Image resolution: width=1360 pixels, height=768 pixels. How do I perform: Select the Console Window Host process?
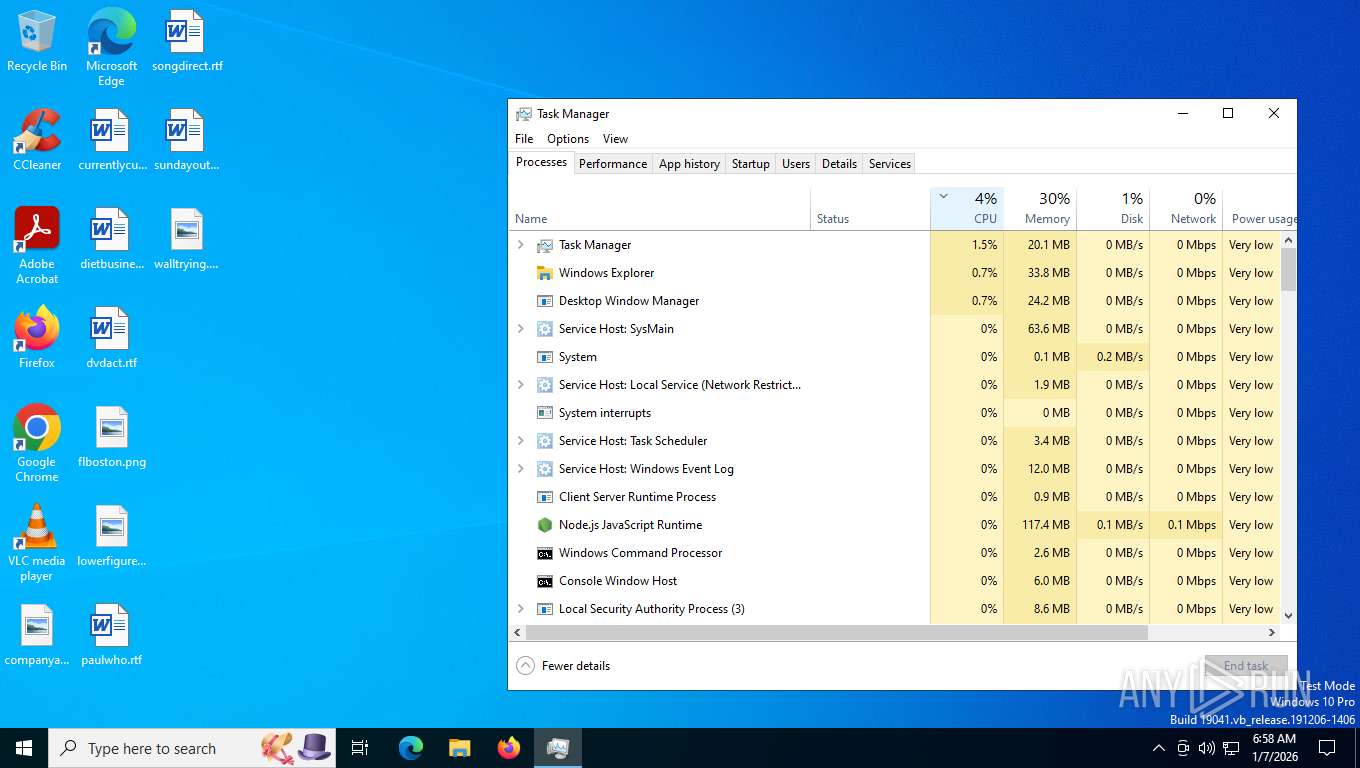pos(895,581)
